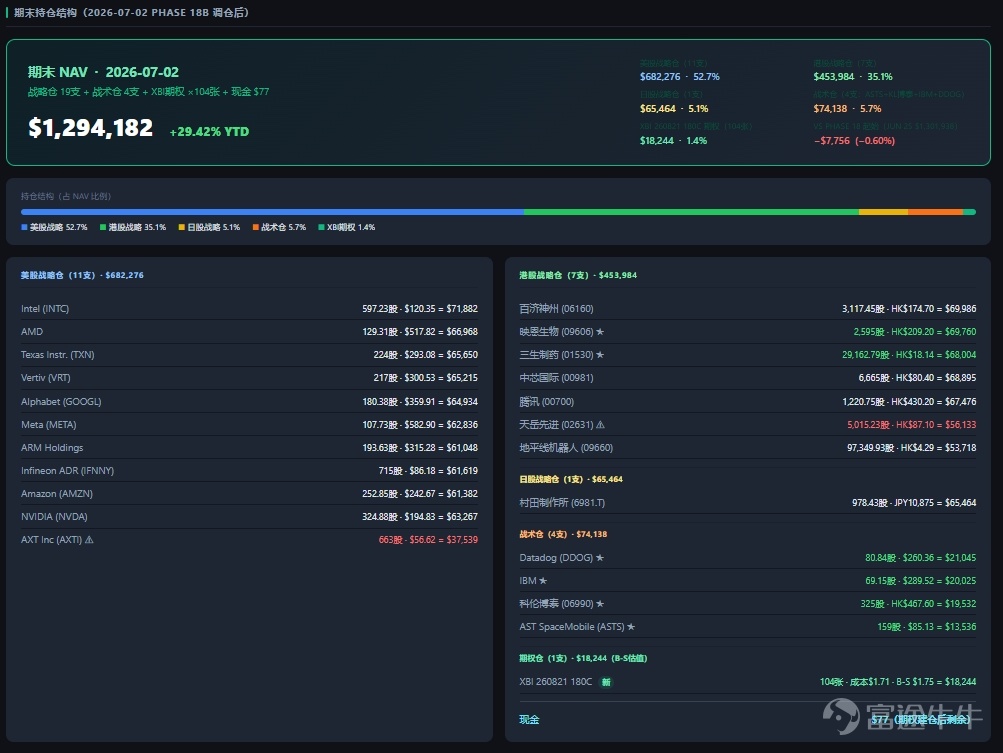Screen dimensions: 1003x753
Task: Click the warning triangle next to AXT Inc
Action: click(89, 539)
